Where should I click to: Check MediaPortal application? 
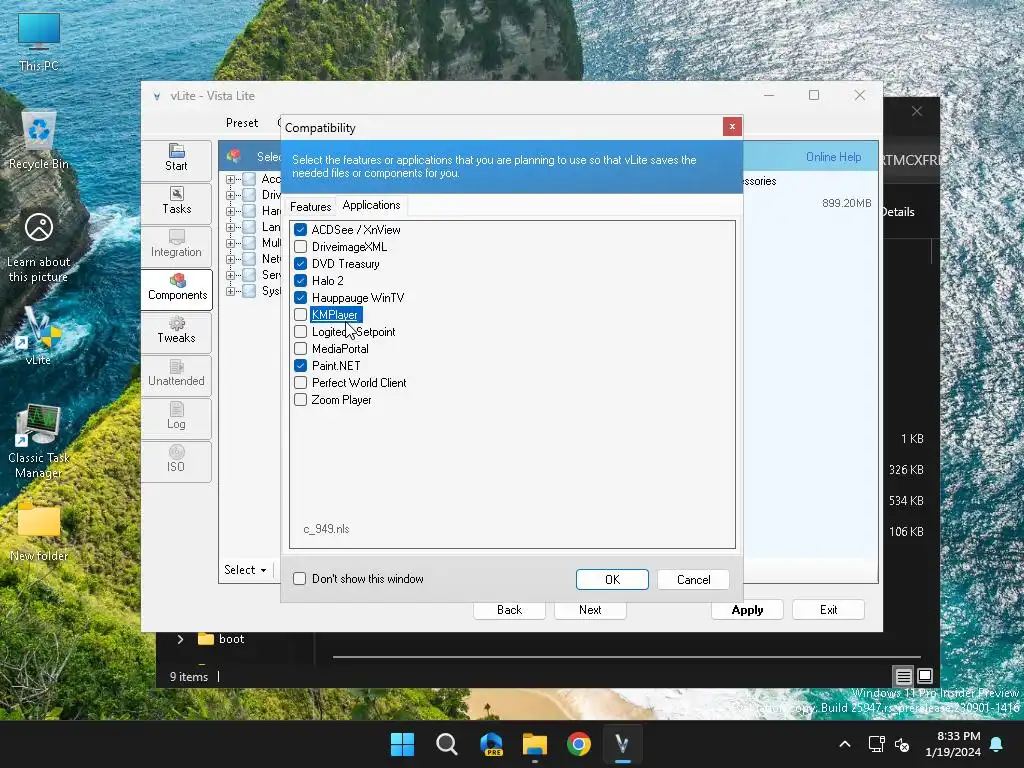click(300, 349)
